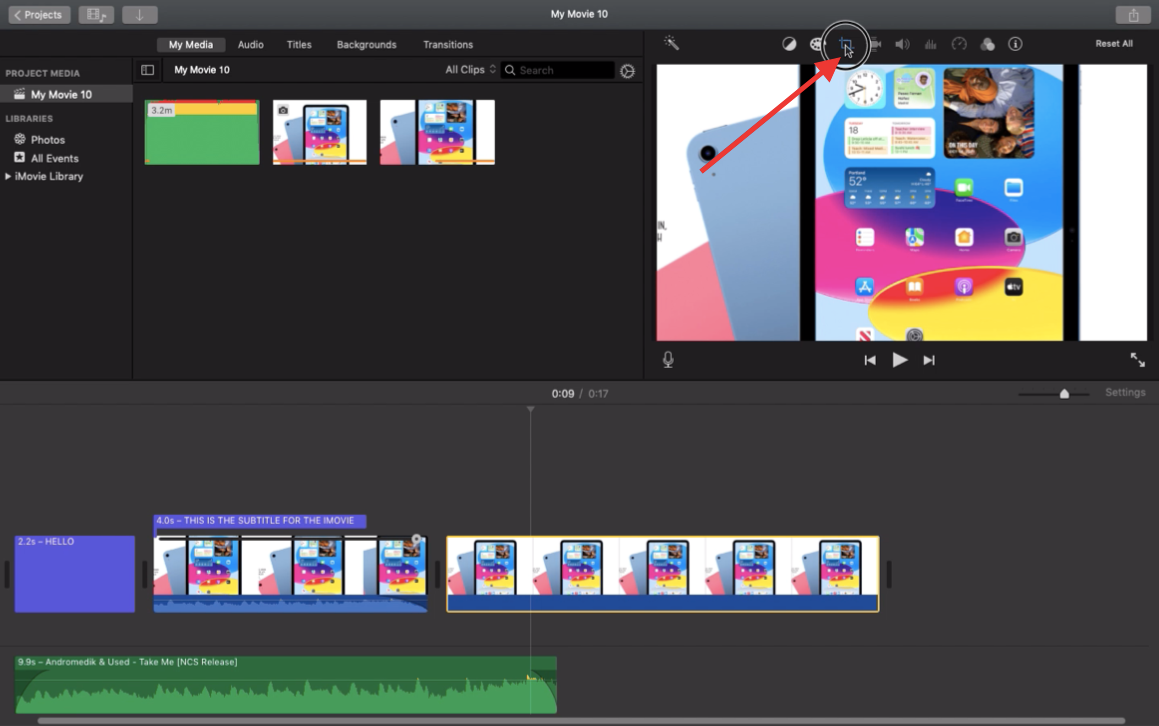Click the magic wand auto-enhance icon
Image resolution: width=1159 pixels, height=726 pixels.
[671, 44]
